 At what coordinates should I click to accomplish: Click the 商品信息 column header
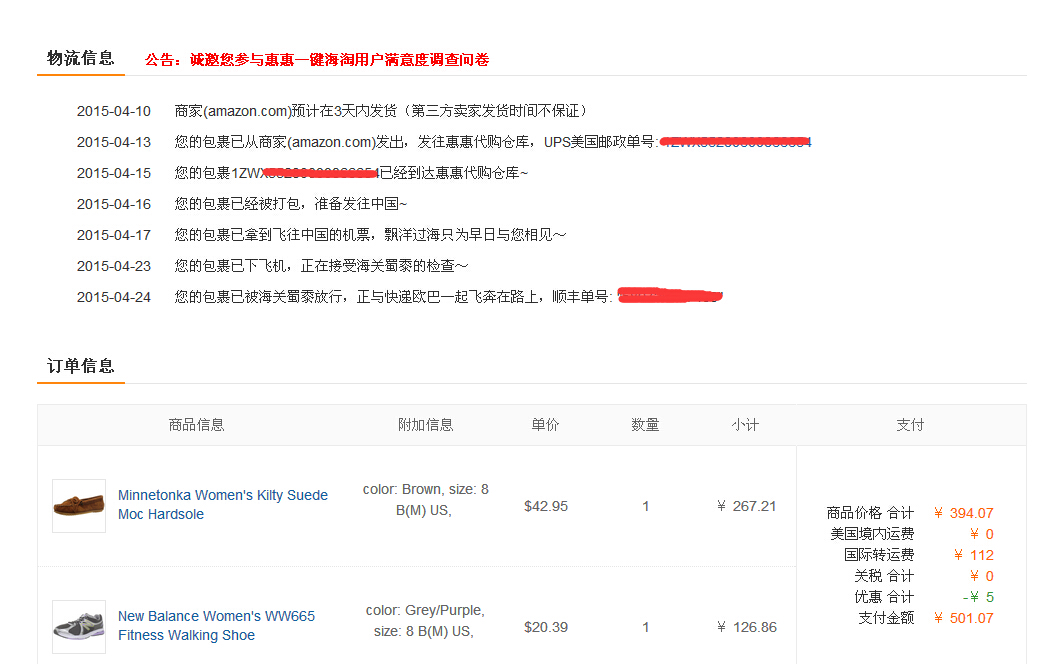pos(197,425)
